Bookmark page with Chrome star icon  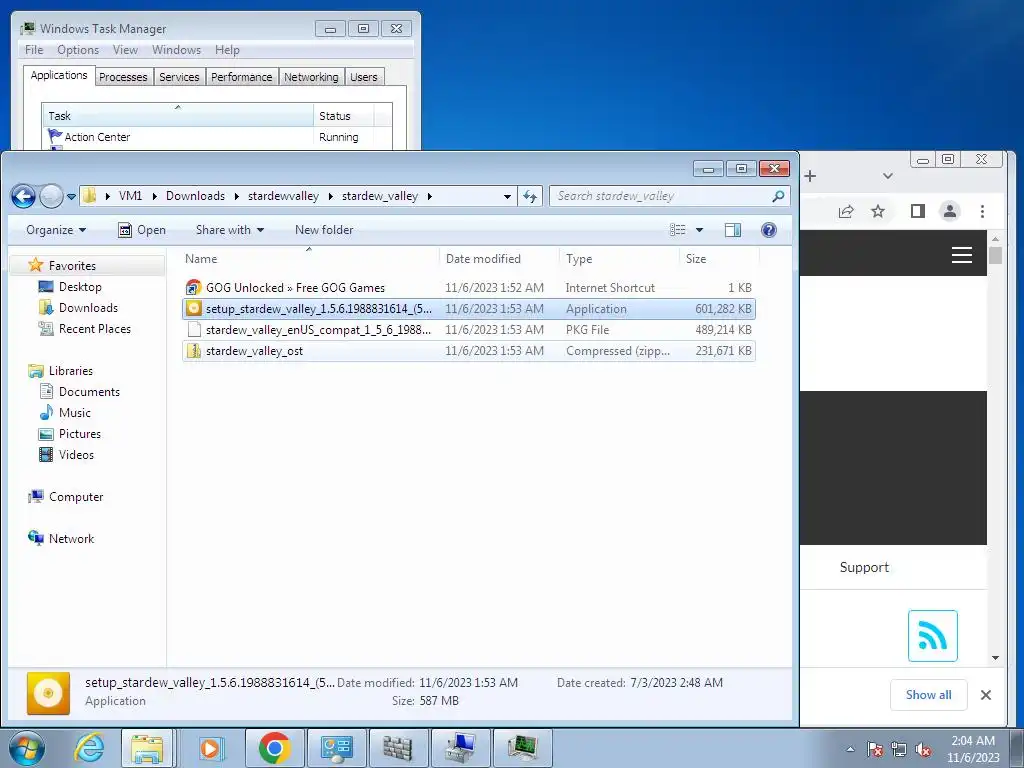pyautogui.click(x=878, y=211)
